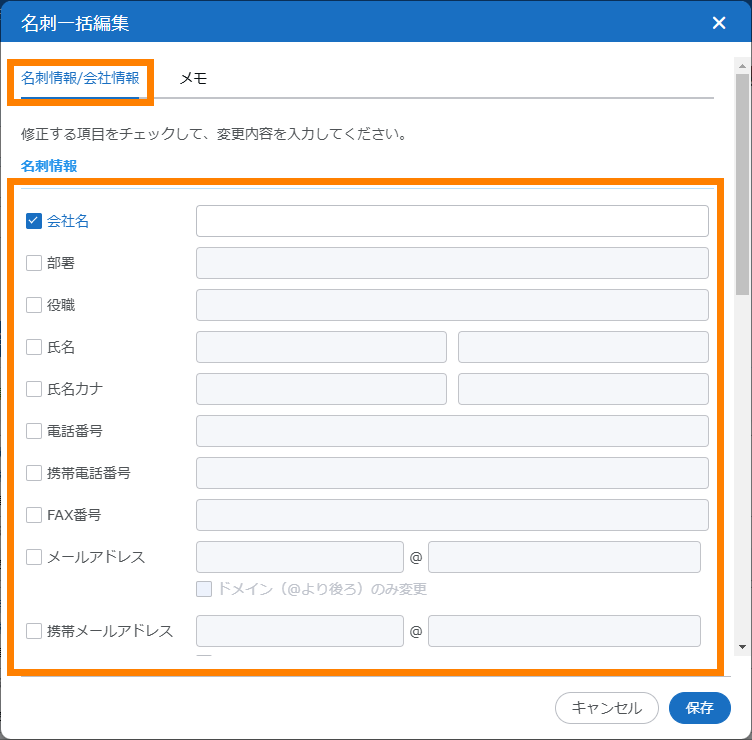Toggle the 携帯電話番号 checkbox
Viewport: 752px width, 740px height.
[x=34, y=473]
